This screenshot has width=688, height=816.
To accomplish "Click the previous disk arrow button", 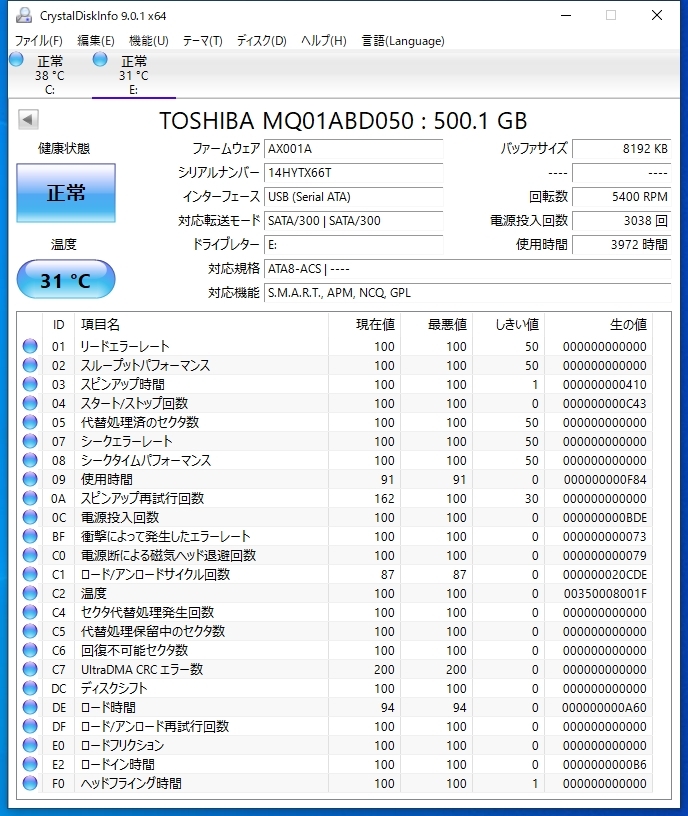I will 28,120.
